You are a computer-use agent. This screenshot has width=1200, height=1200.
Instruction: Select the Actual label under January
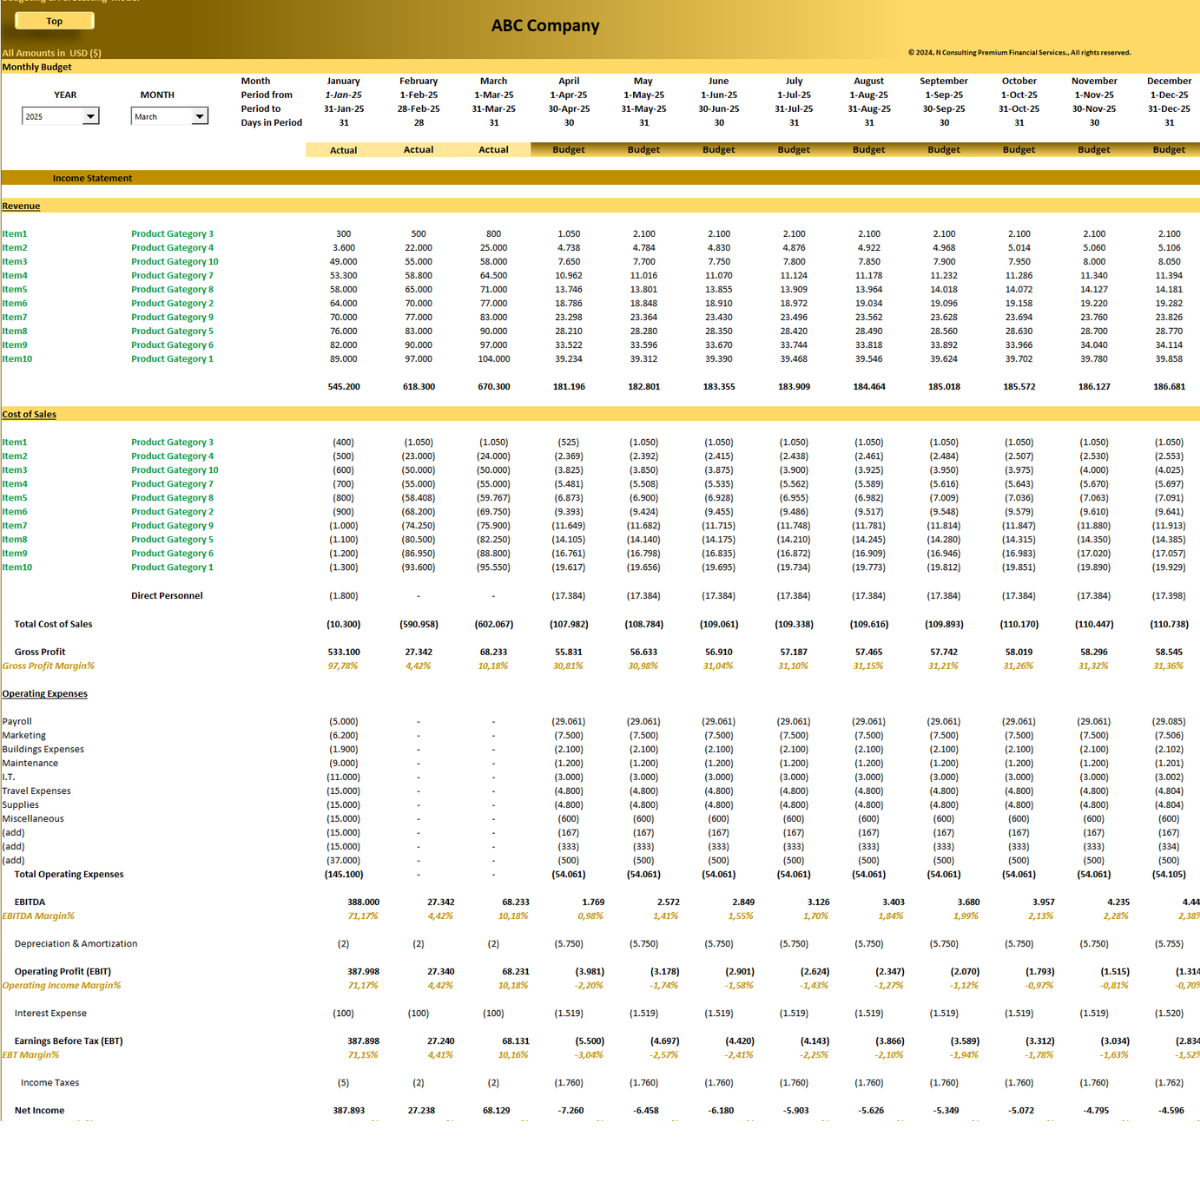click(x=343, y=150)
